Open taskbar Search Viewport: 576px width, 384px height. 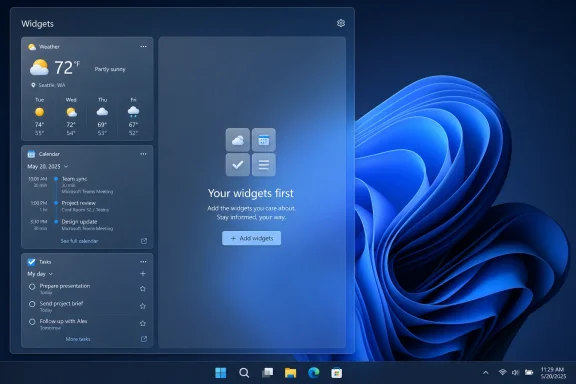coord(244,373)
